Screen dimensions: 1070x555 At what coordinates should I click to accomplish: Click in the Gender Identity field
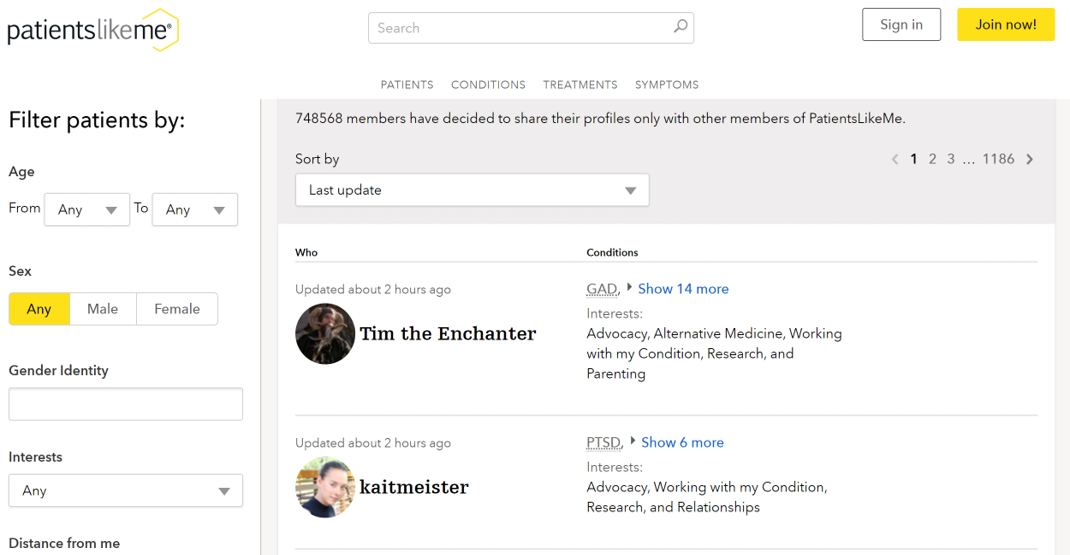point(126,404)
